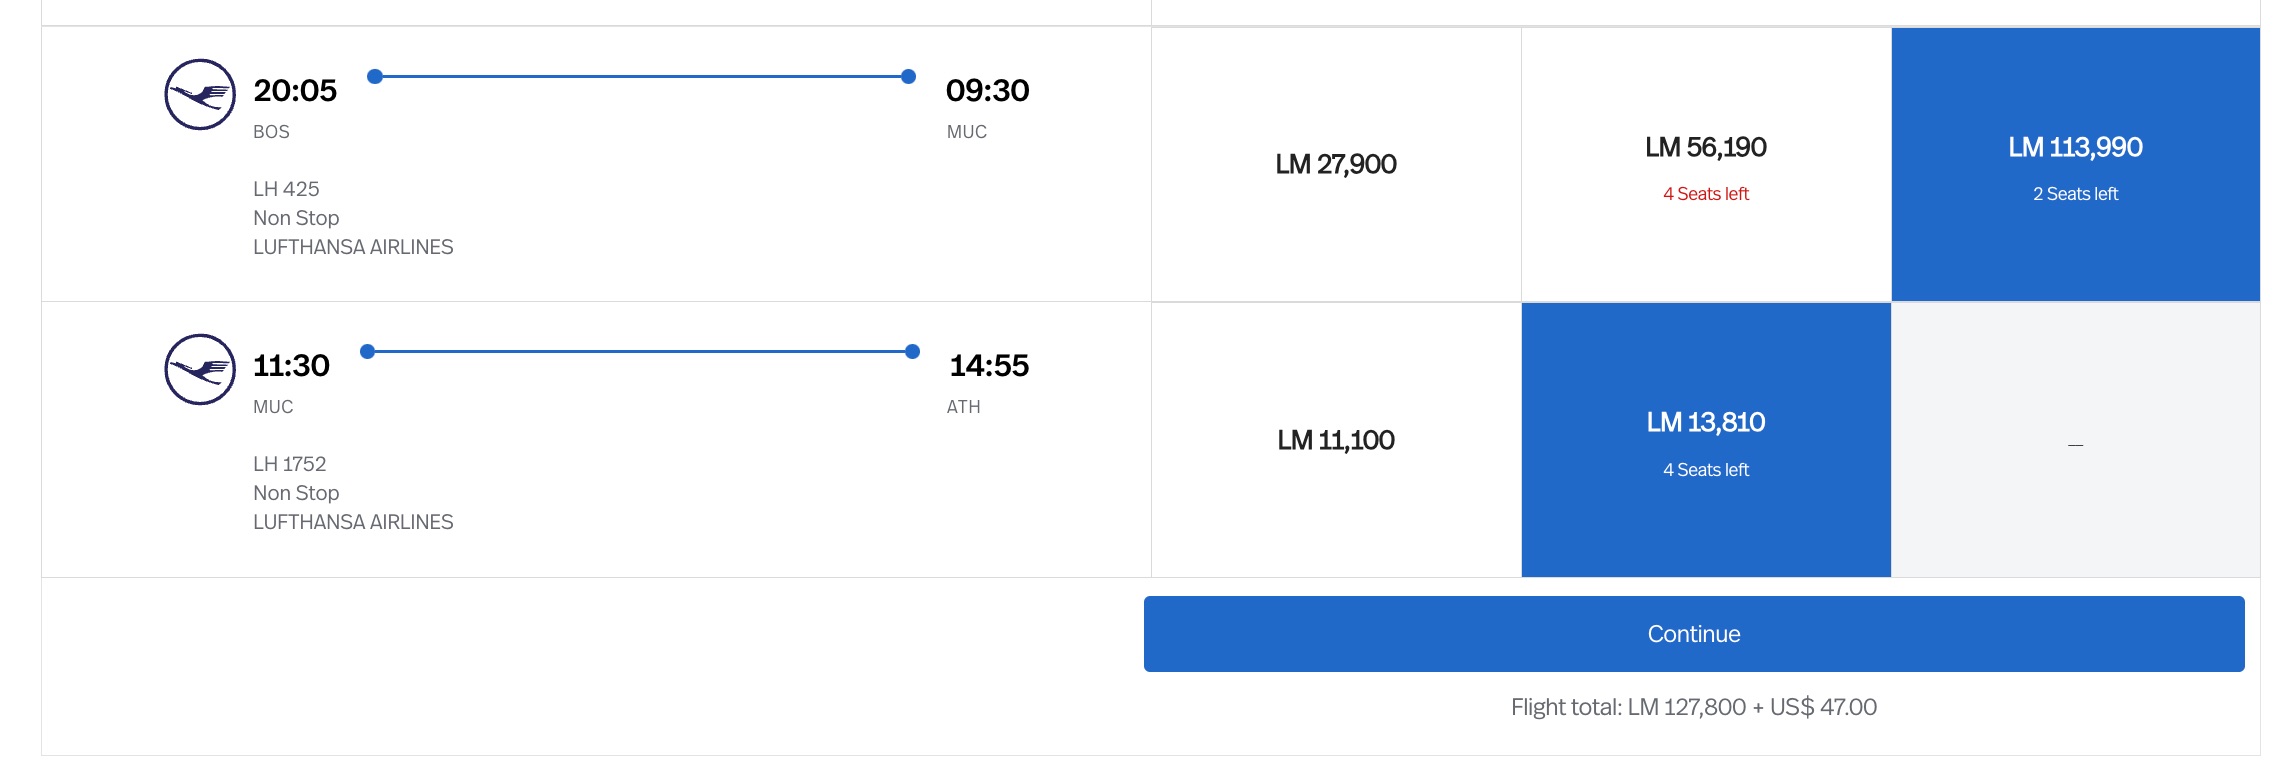Click the 14:55 arrival time at ATH
2294x768 pixels.
click(x=988, y=366)
